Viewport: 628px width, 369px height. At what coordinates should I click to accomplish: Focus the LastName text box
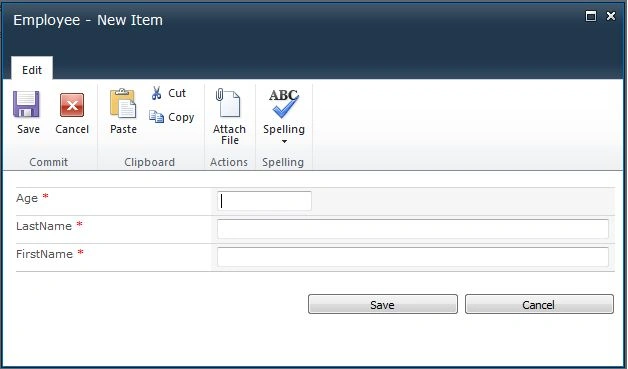tap(413, 229)
